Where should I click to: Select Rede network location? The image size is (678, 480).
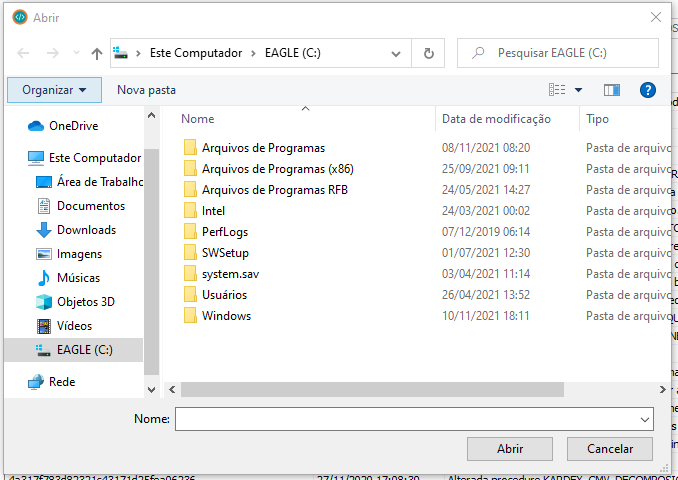coord(61,382)
